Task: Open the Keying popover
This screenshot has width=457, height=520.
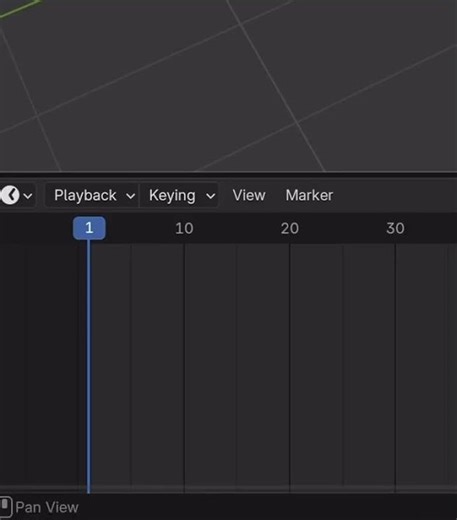Action: click(x=178, y=195)
